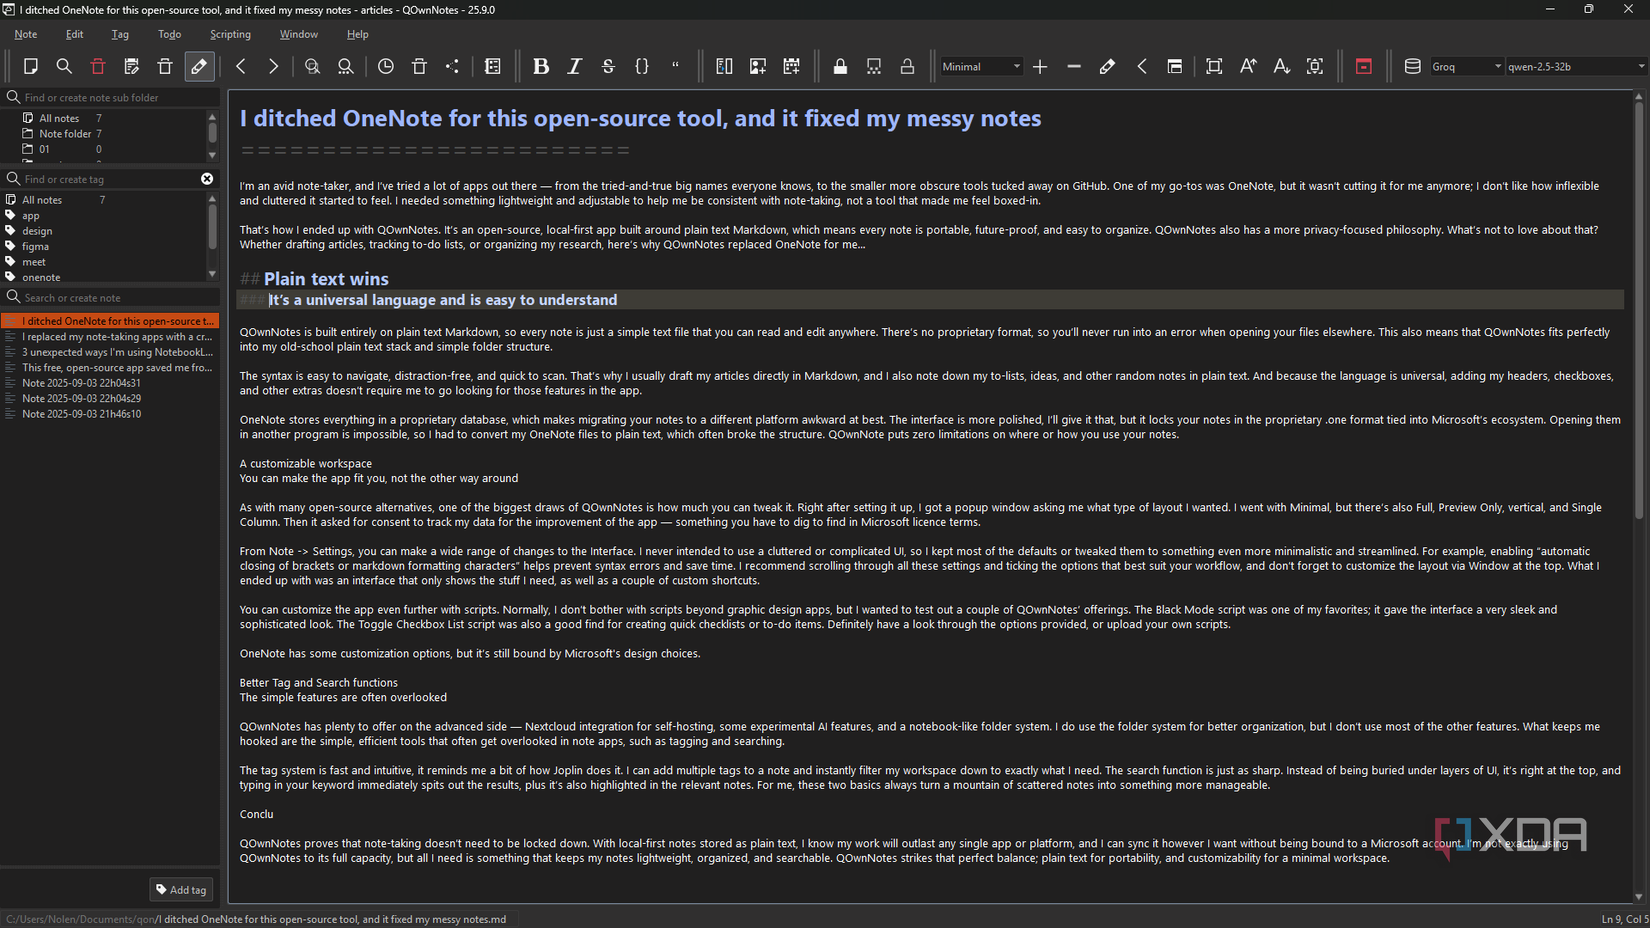Increase the note text size
The height and width of the screenshot is (928, 1650).
[1248, 66]
